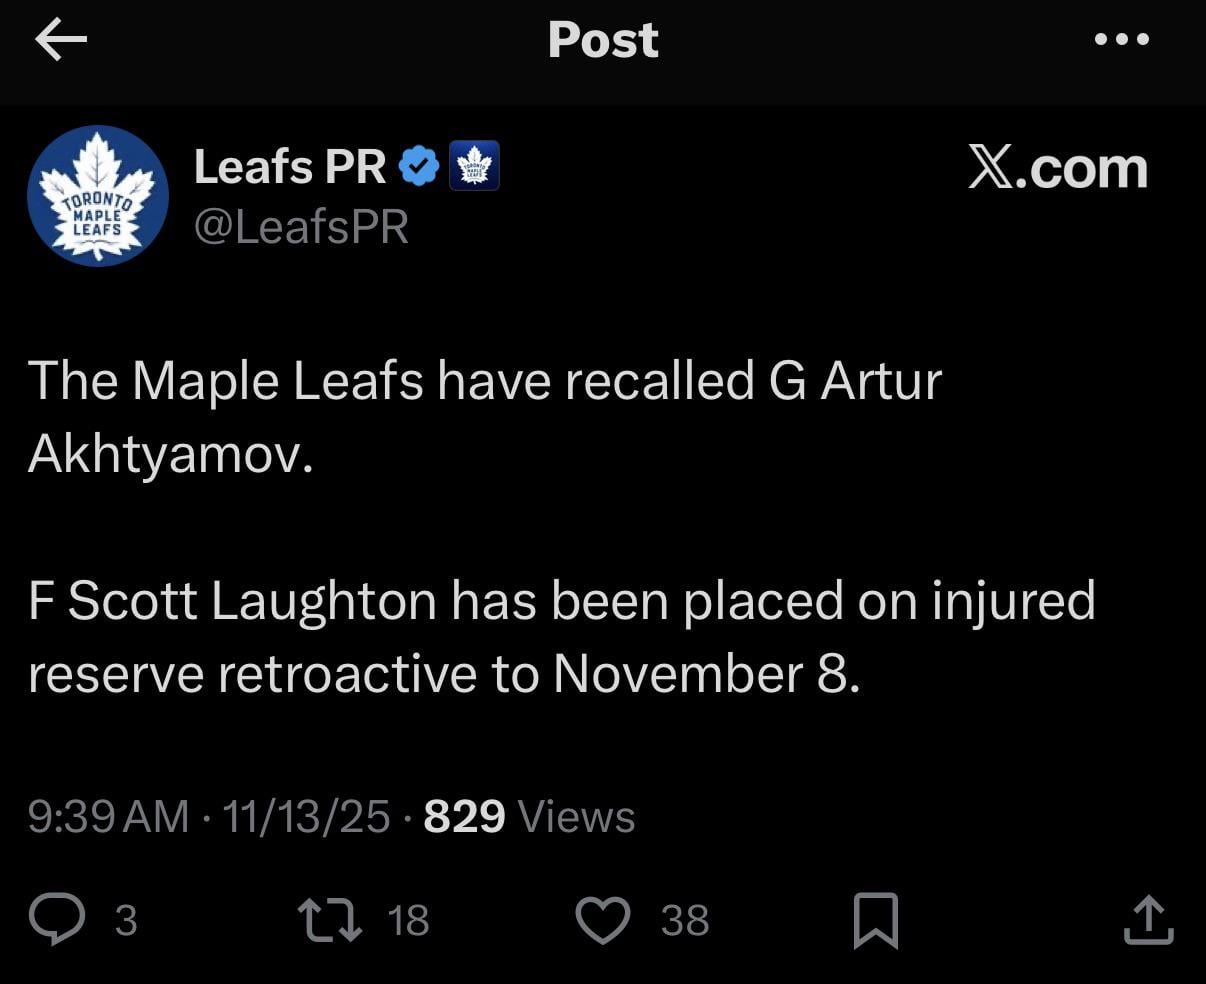Open the reply composer via the comment icon
Viewport: 1206px width, 984px height.
(x=59, y=920)
